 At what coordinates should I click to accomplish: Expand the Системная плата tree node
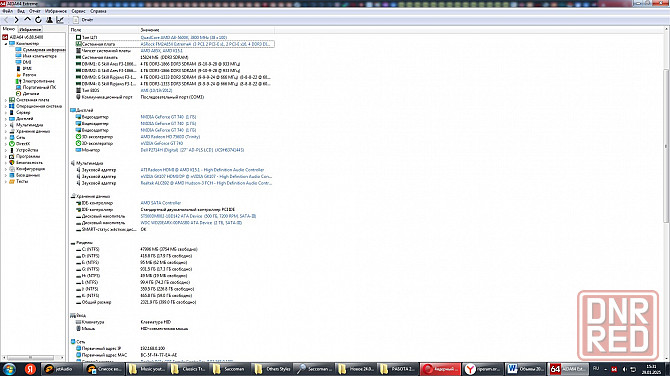tap(6, 100)
